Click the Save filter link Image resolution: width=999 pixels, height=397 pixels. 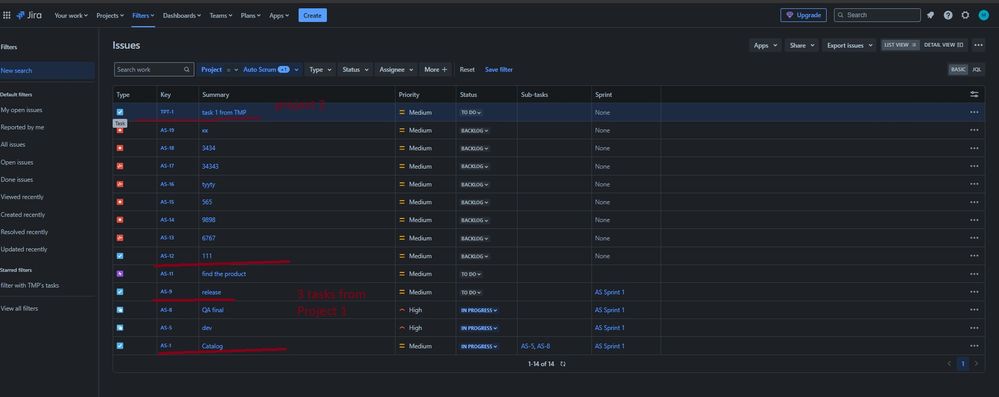click(x=499, y=69)
